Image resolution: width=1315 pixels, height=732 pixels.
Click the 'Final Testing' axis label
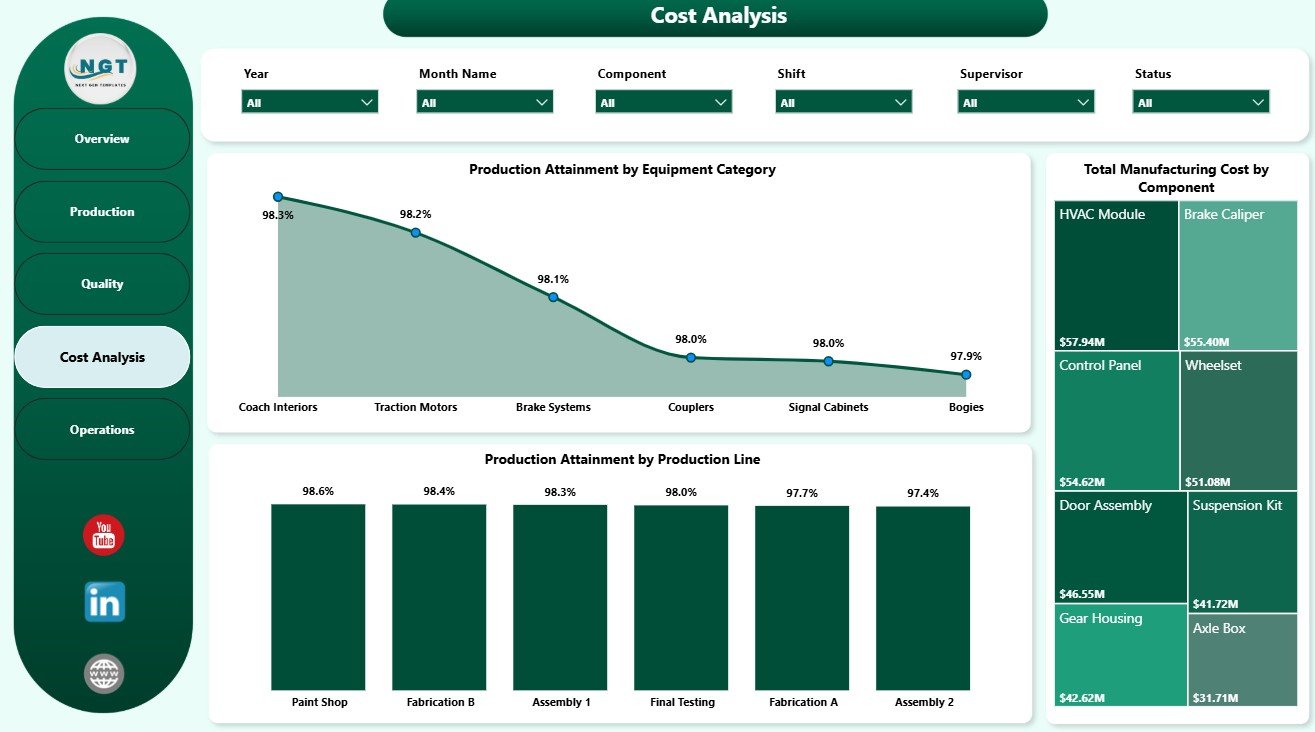pos(682,702)
